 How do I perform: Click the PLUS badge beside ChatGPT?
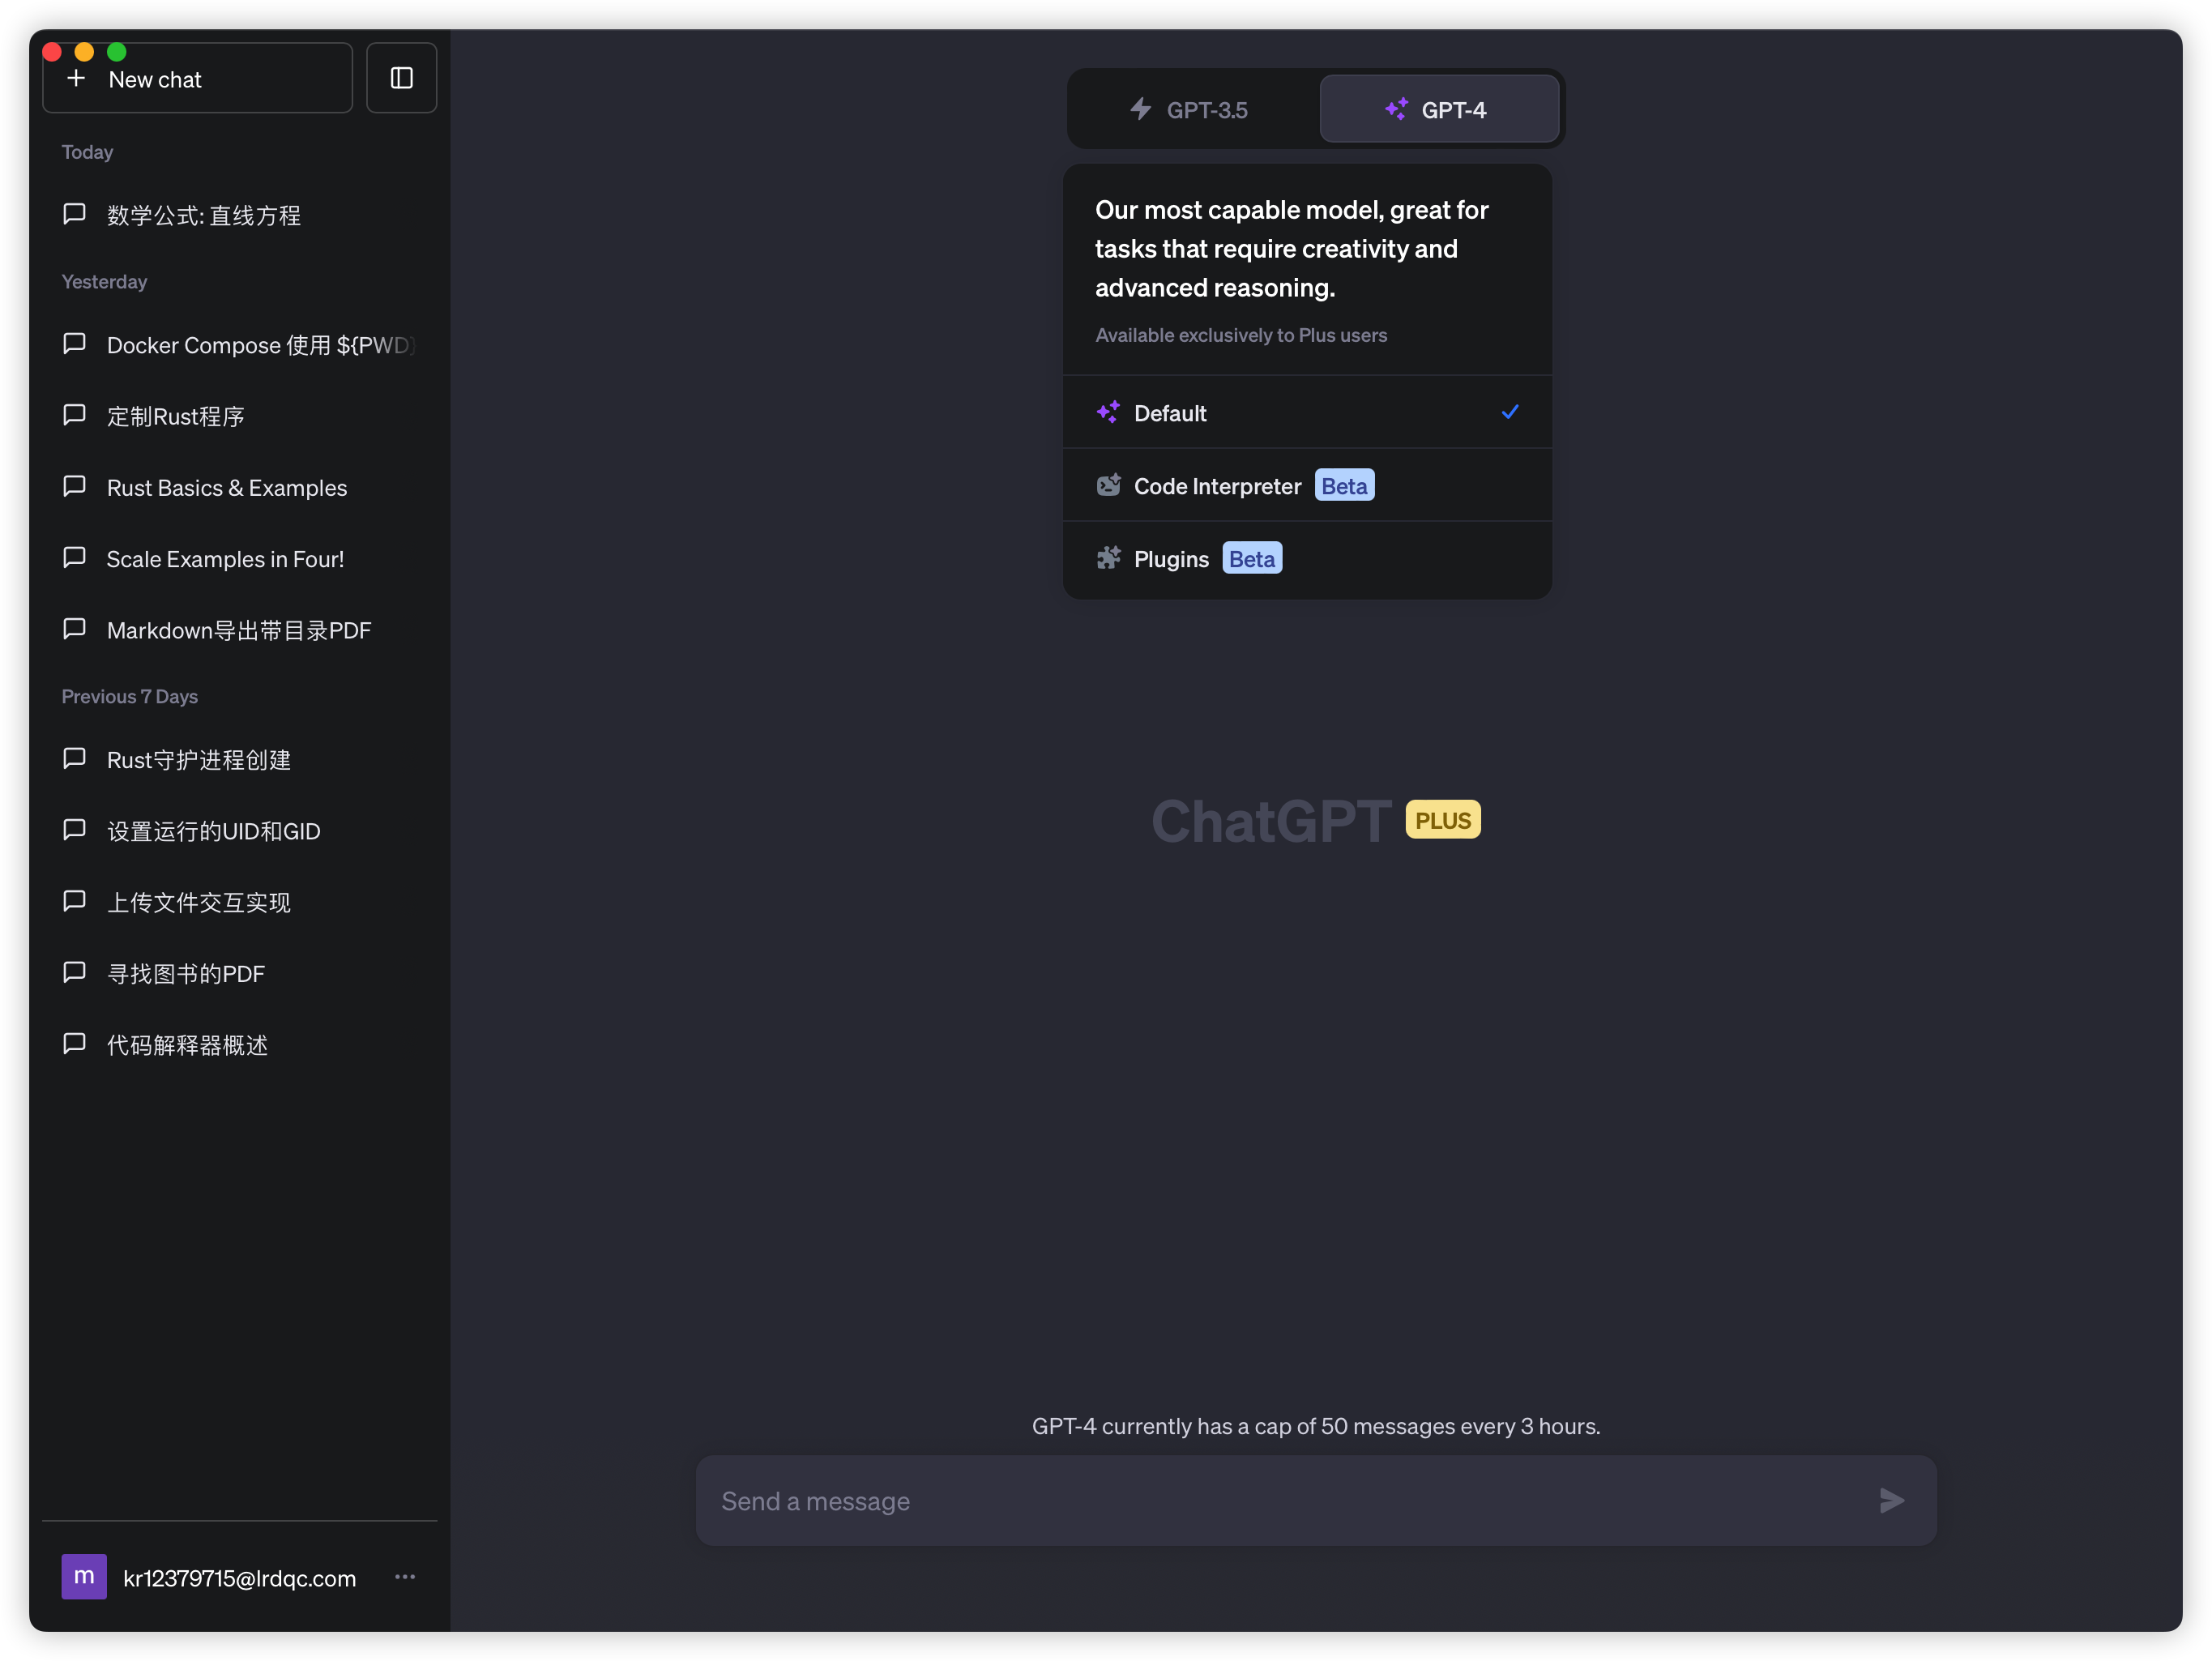click(x=1443, y=820)
